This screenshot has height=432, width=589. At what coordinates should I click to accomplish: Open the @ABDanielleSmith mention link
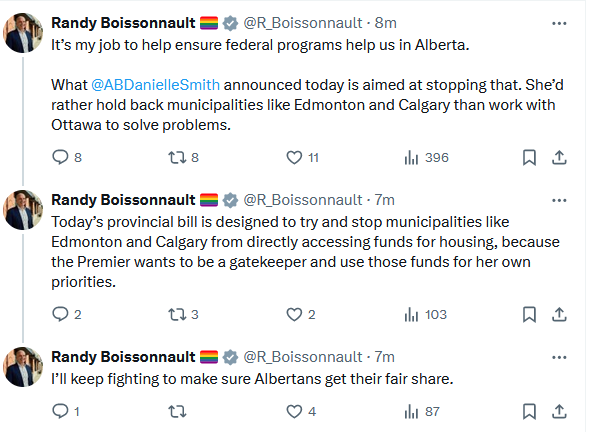point(155,85)
